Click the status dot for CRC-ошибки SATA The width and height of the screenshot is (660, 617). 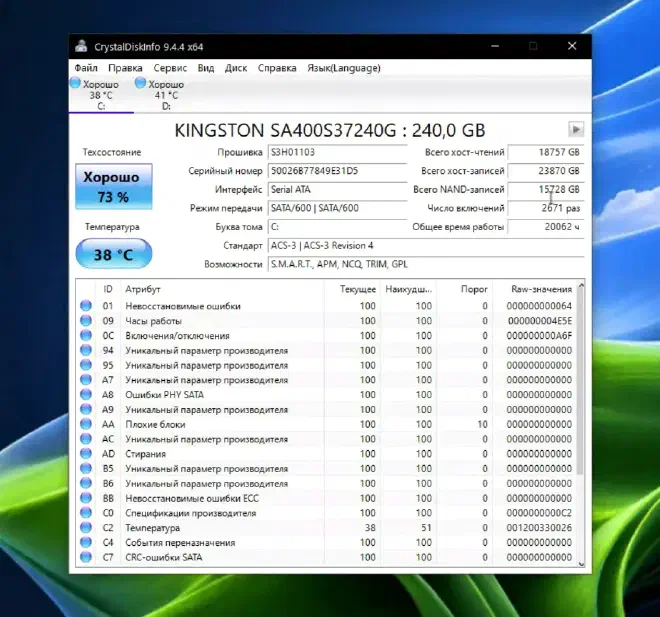[x=86, y=557]
